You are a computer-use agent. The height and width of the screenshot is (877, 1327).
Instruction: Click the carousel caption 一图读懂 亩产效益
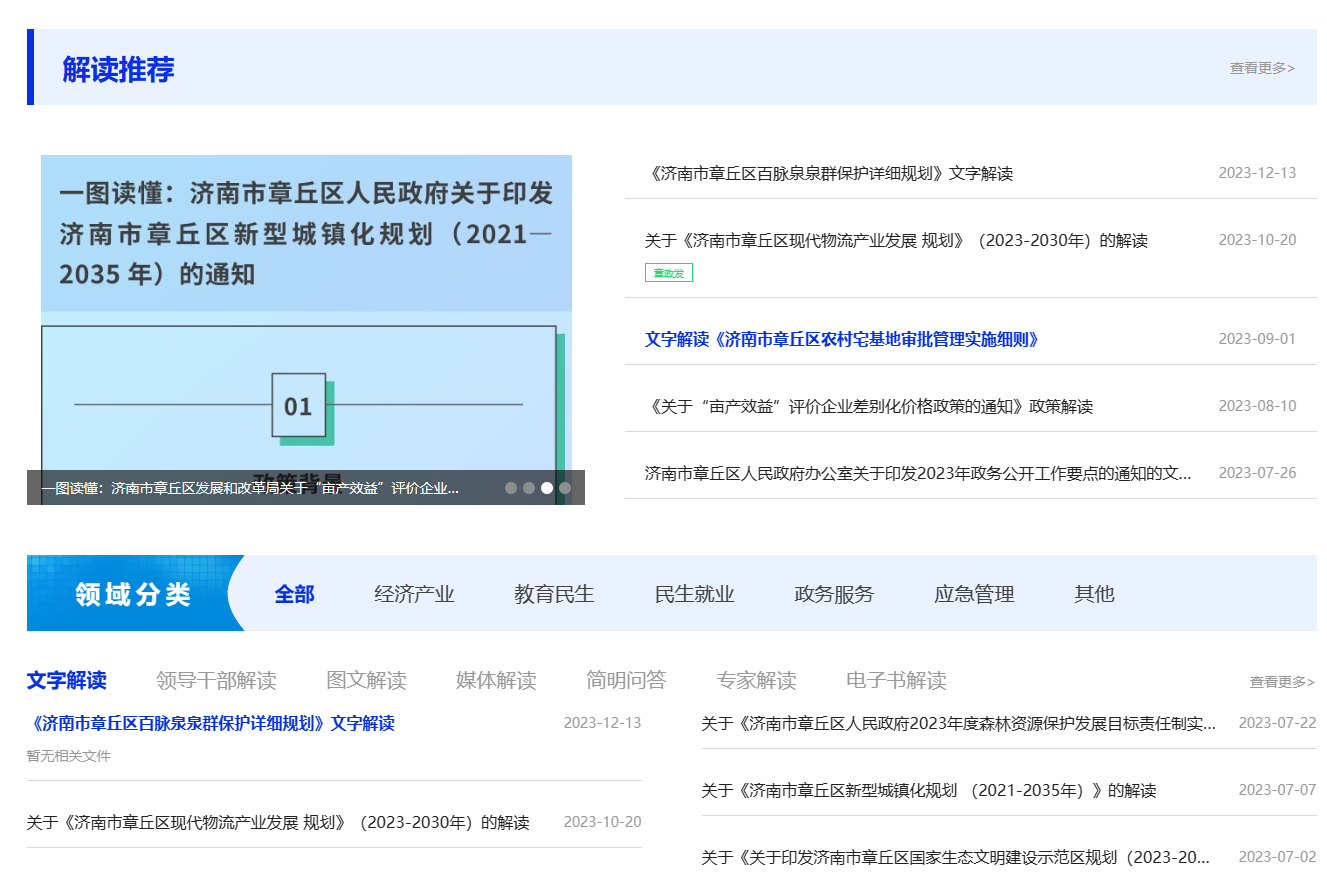click(x=250, y=488)
